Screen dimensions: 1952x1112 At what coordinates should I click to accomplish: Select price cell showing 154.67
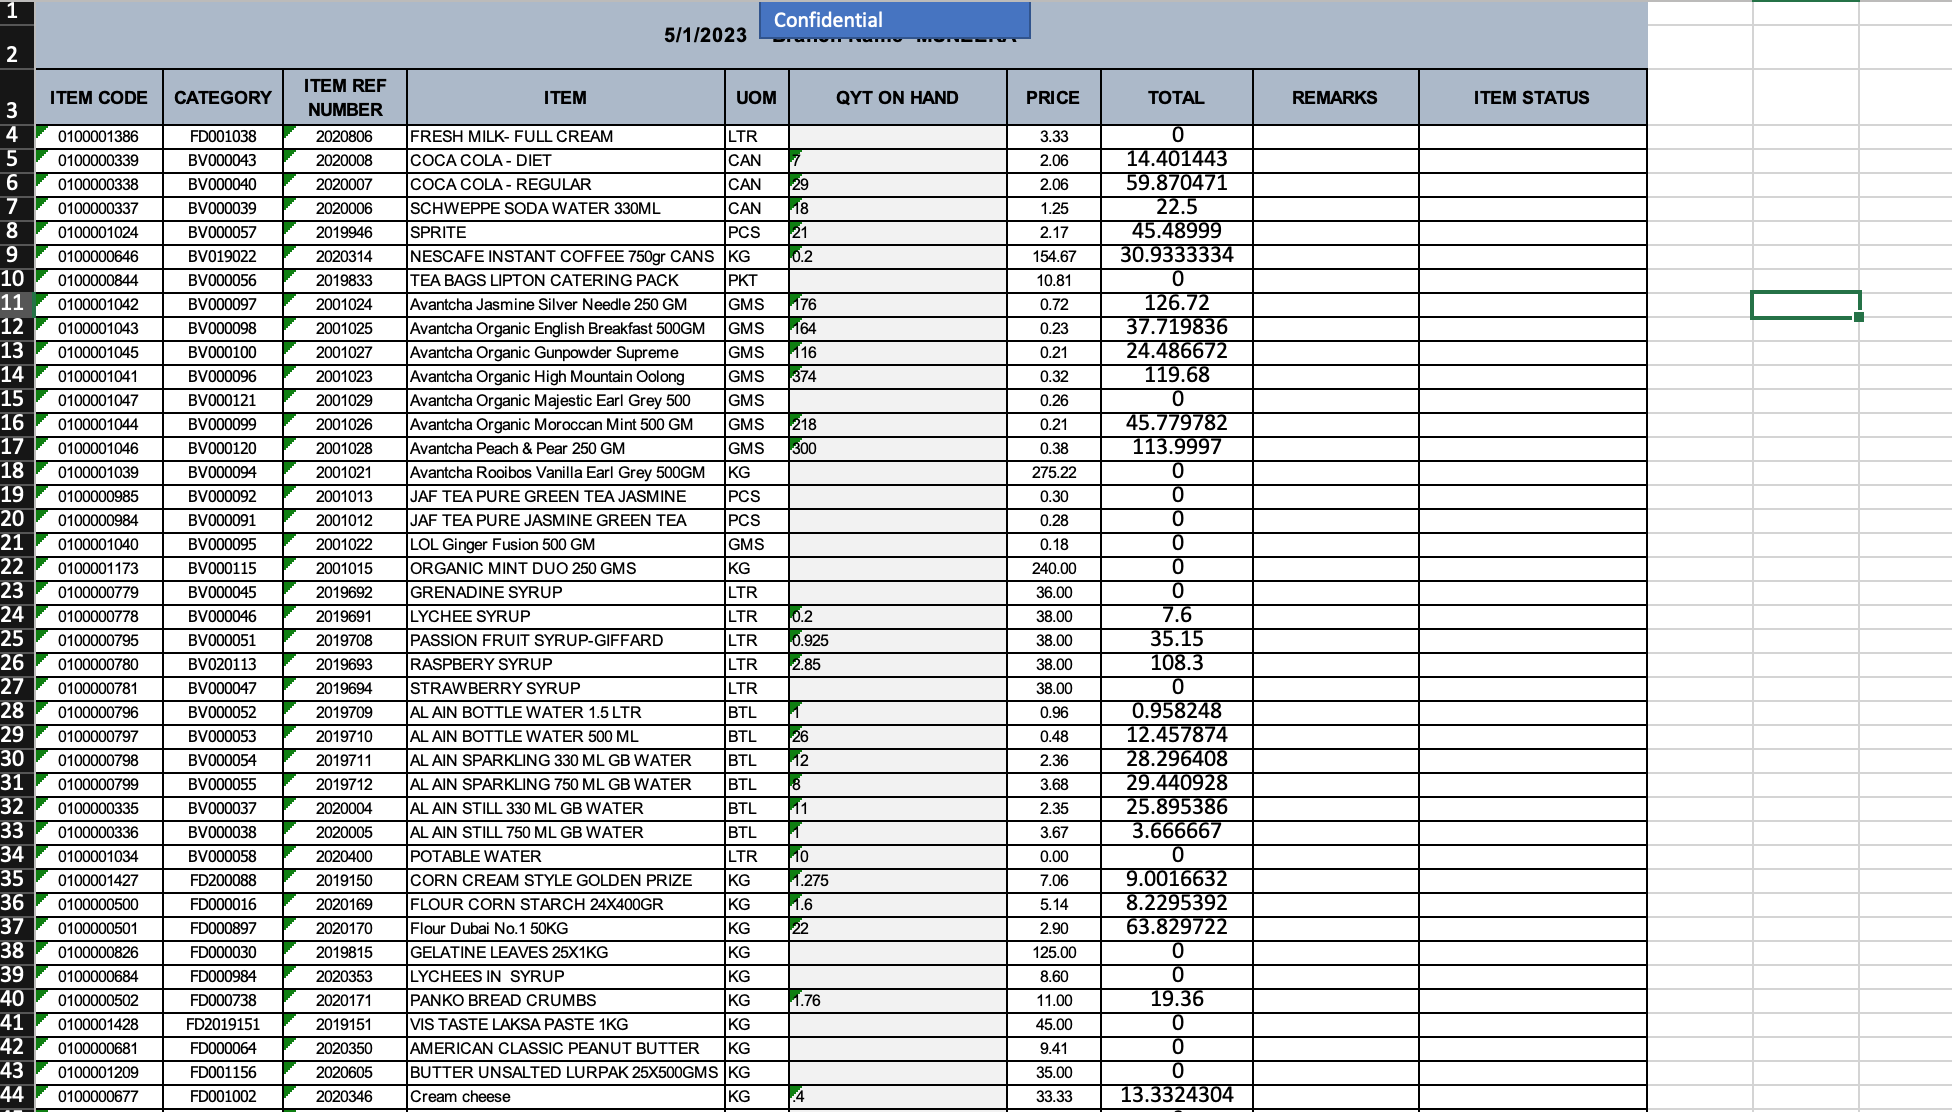[x=1053, y=257]
